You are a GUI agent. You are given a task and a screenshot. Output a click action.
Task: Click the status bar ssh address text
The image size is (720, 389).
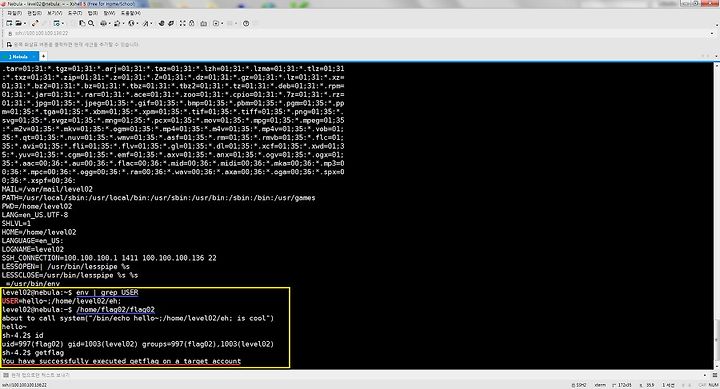pos(24,385)
